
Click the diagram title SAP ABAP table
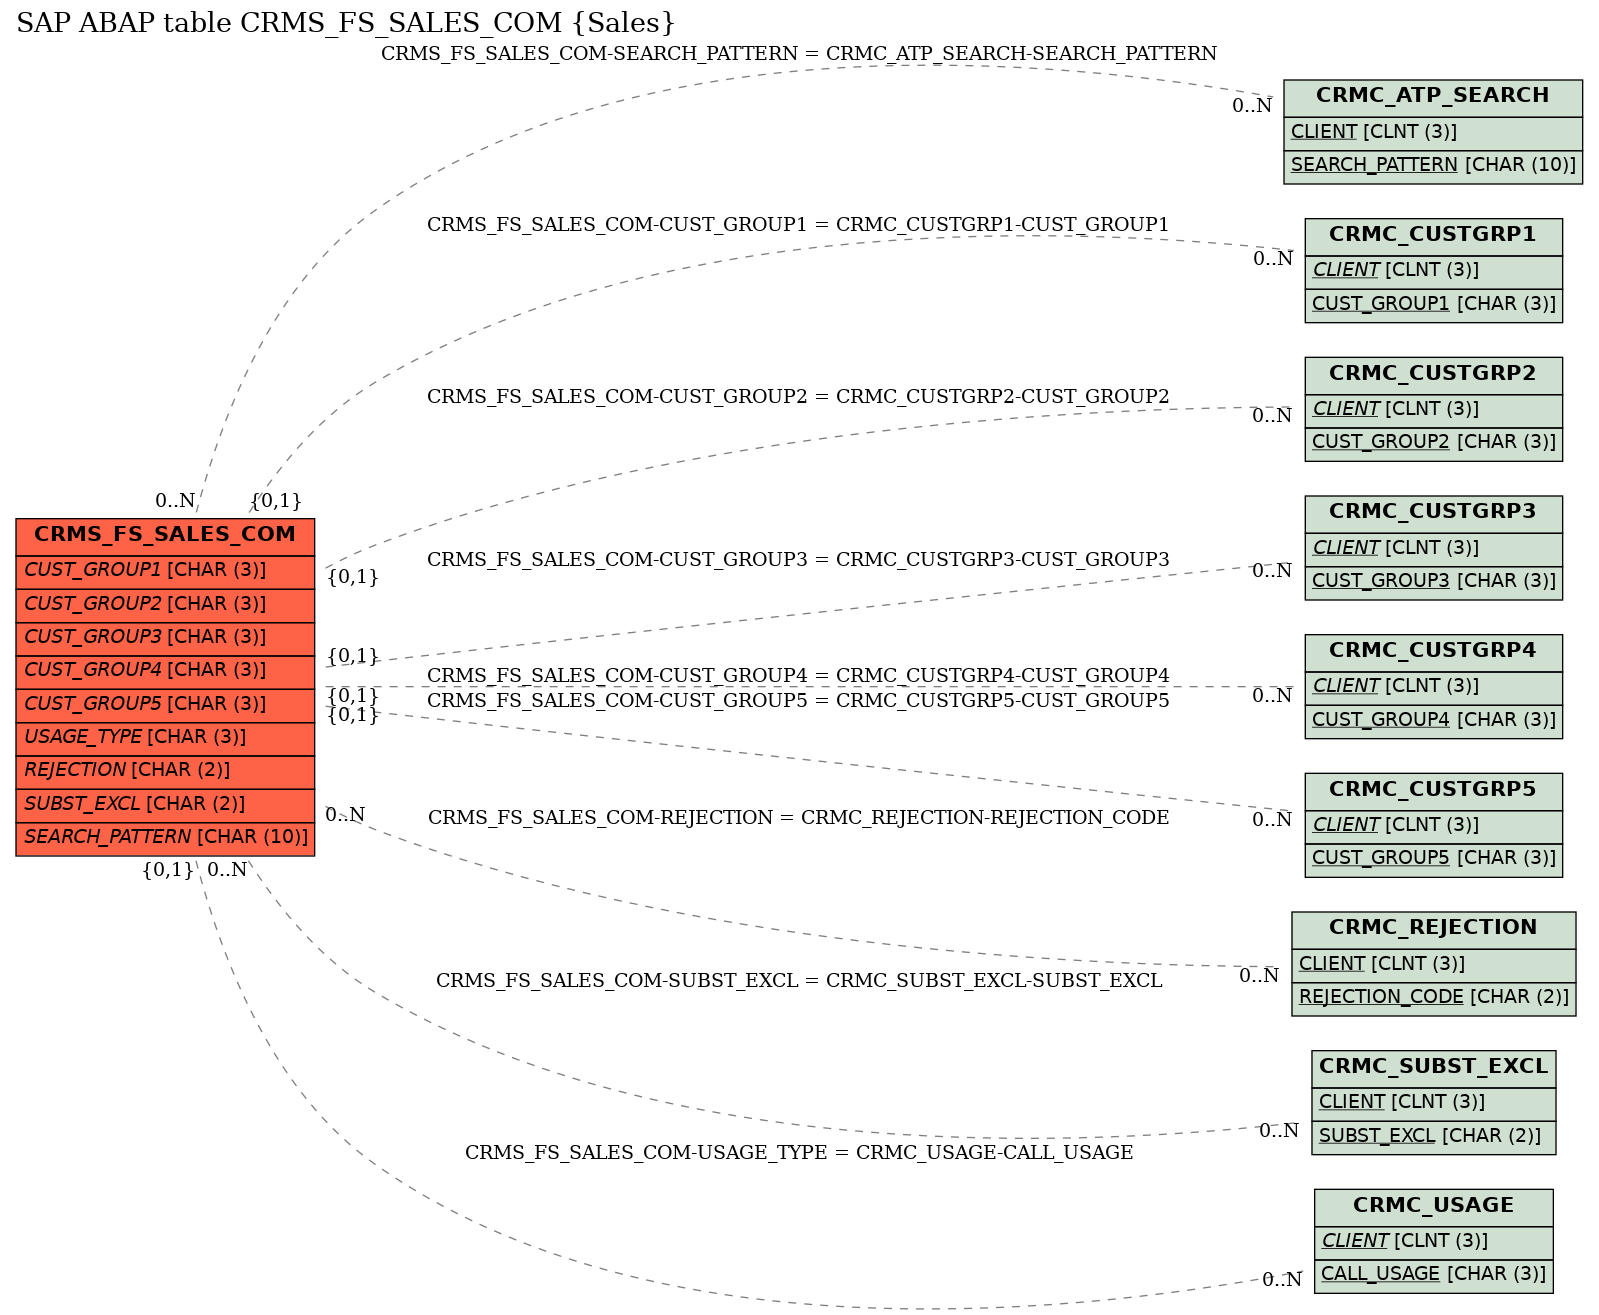click(346, 23)
